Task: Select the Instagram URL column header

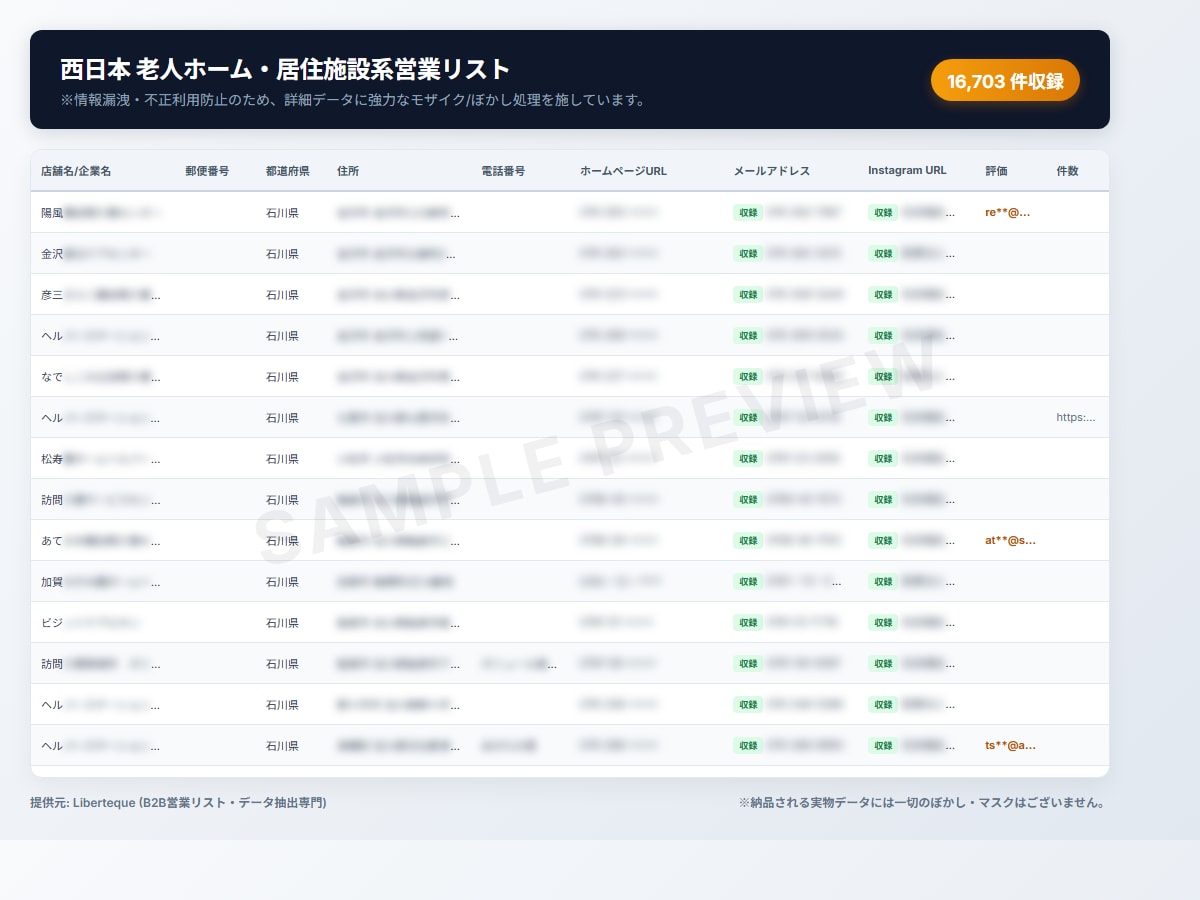Action: pos(907,170)
